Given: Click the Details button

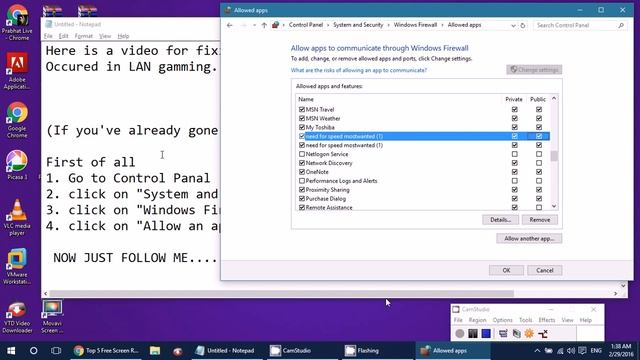Looking at the screenshot, I should (500, 220).
